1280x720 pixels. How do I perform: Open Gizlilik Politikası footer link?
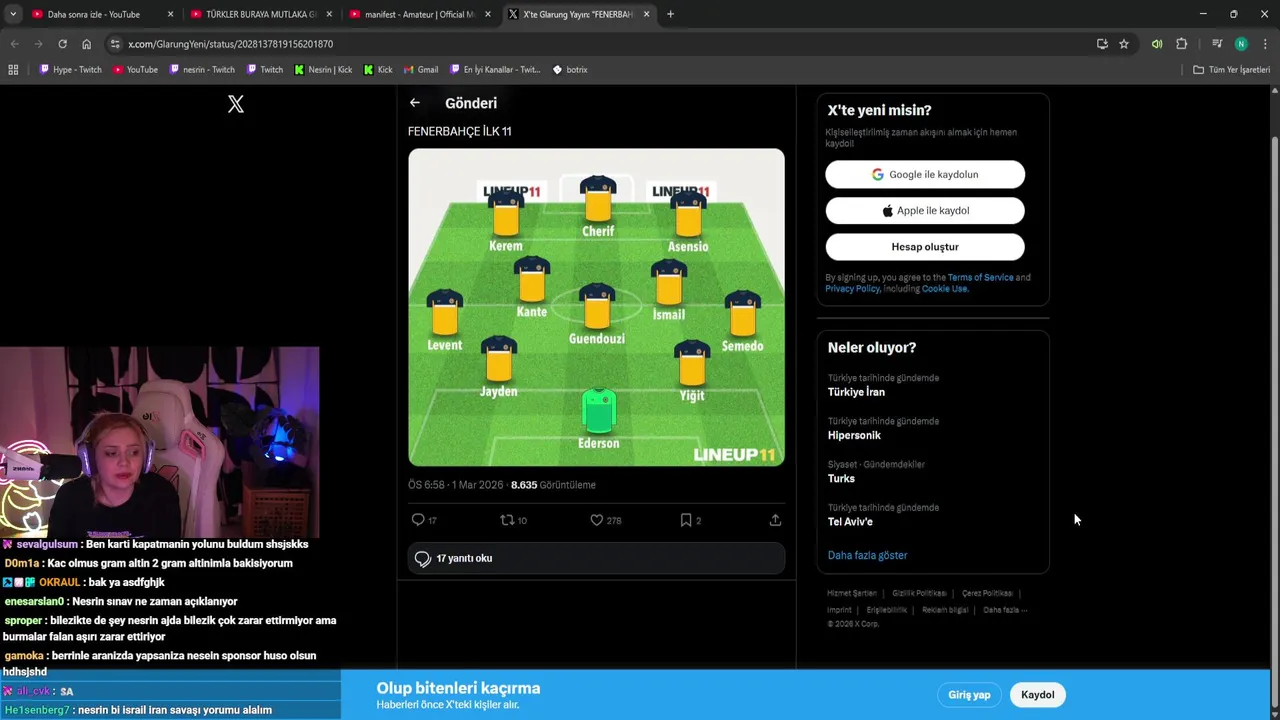[919, 593]
